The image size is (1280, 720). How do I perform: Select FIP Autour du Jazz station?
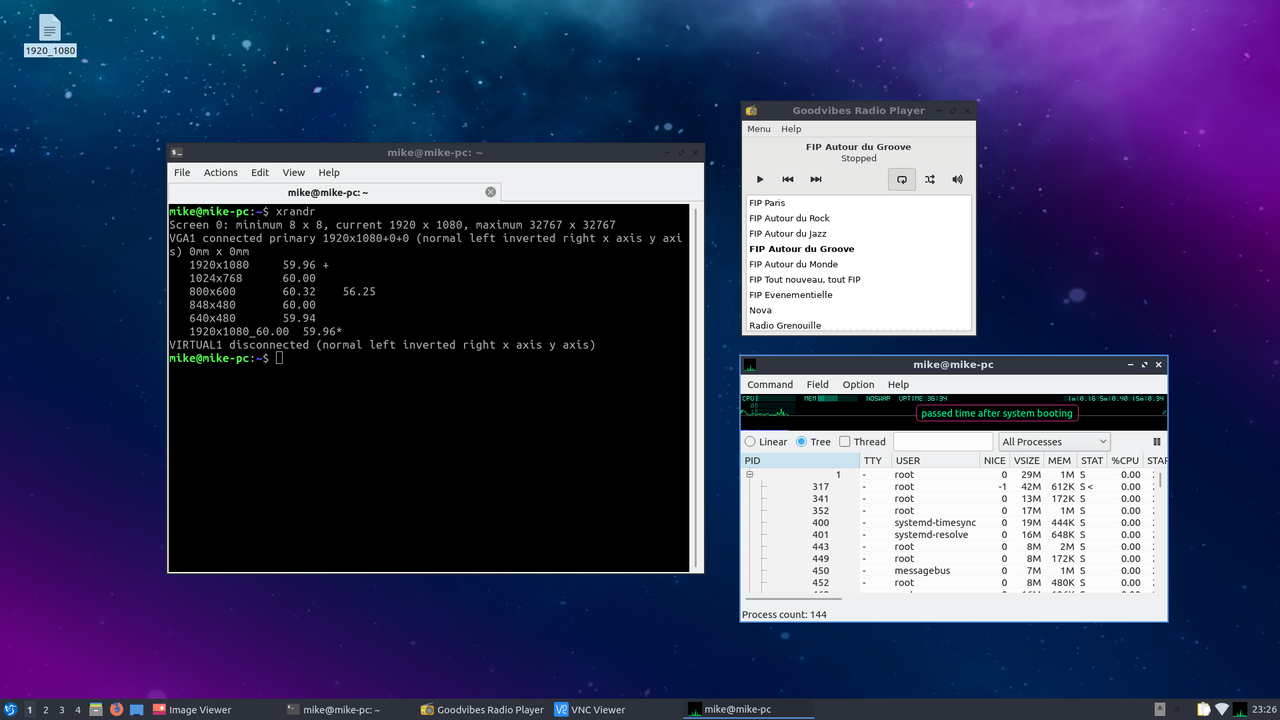click(x=787, y=233)
